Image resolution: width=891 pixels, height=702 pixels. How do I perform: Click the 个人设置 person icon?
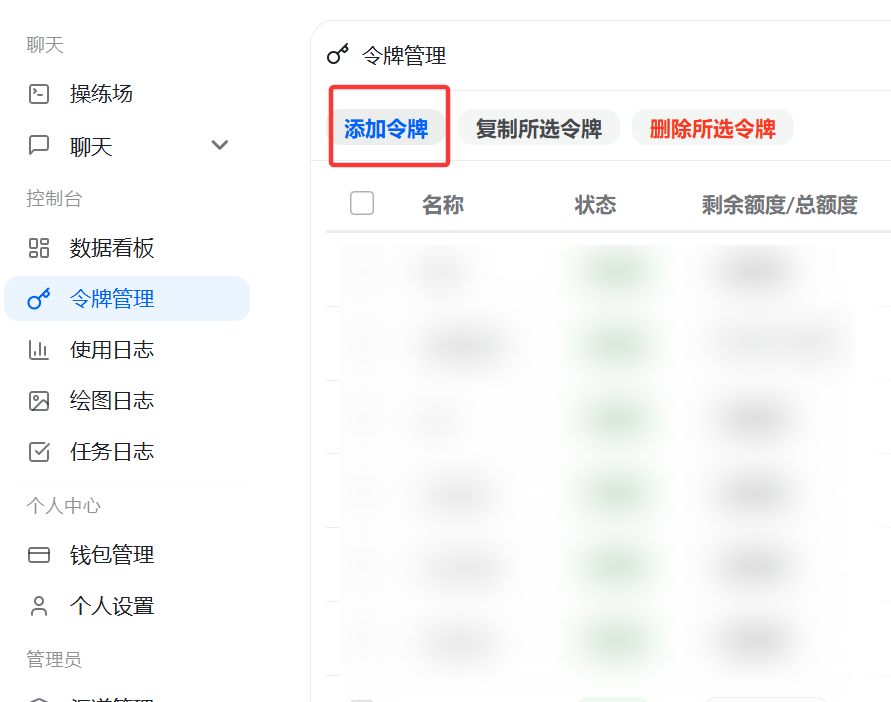coord(38,605)
